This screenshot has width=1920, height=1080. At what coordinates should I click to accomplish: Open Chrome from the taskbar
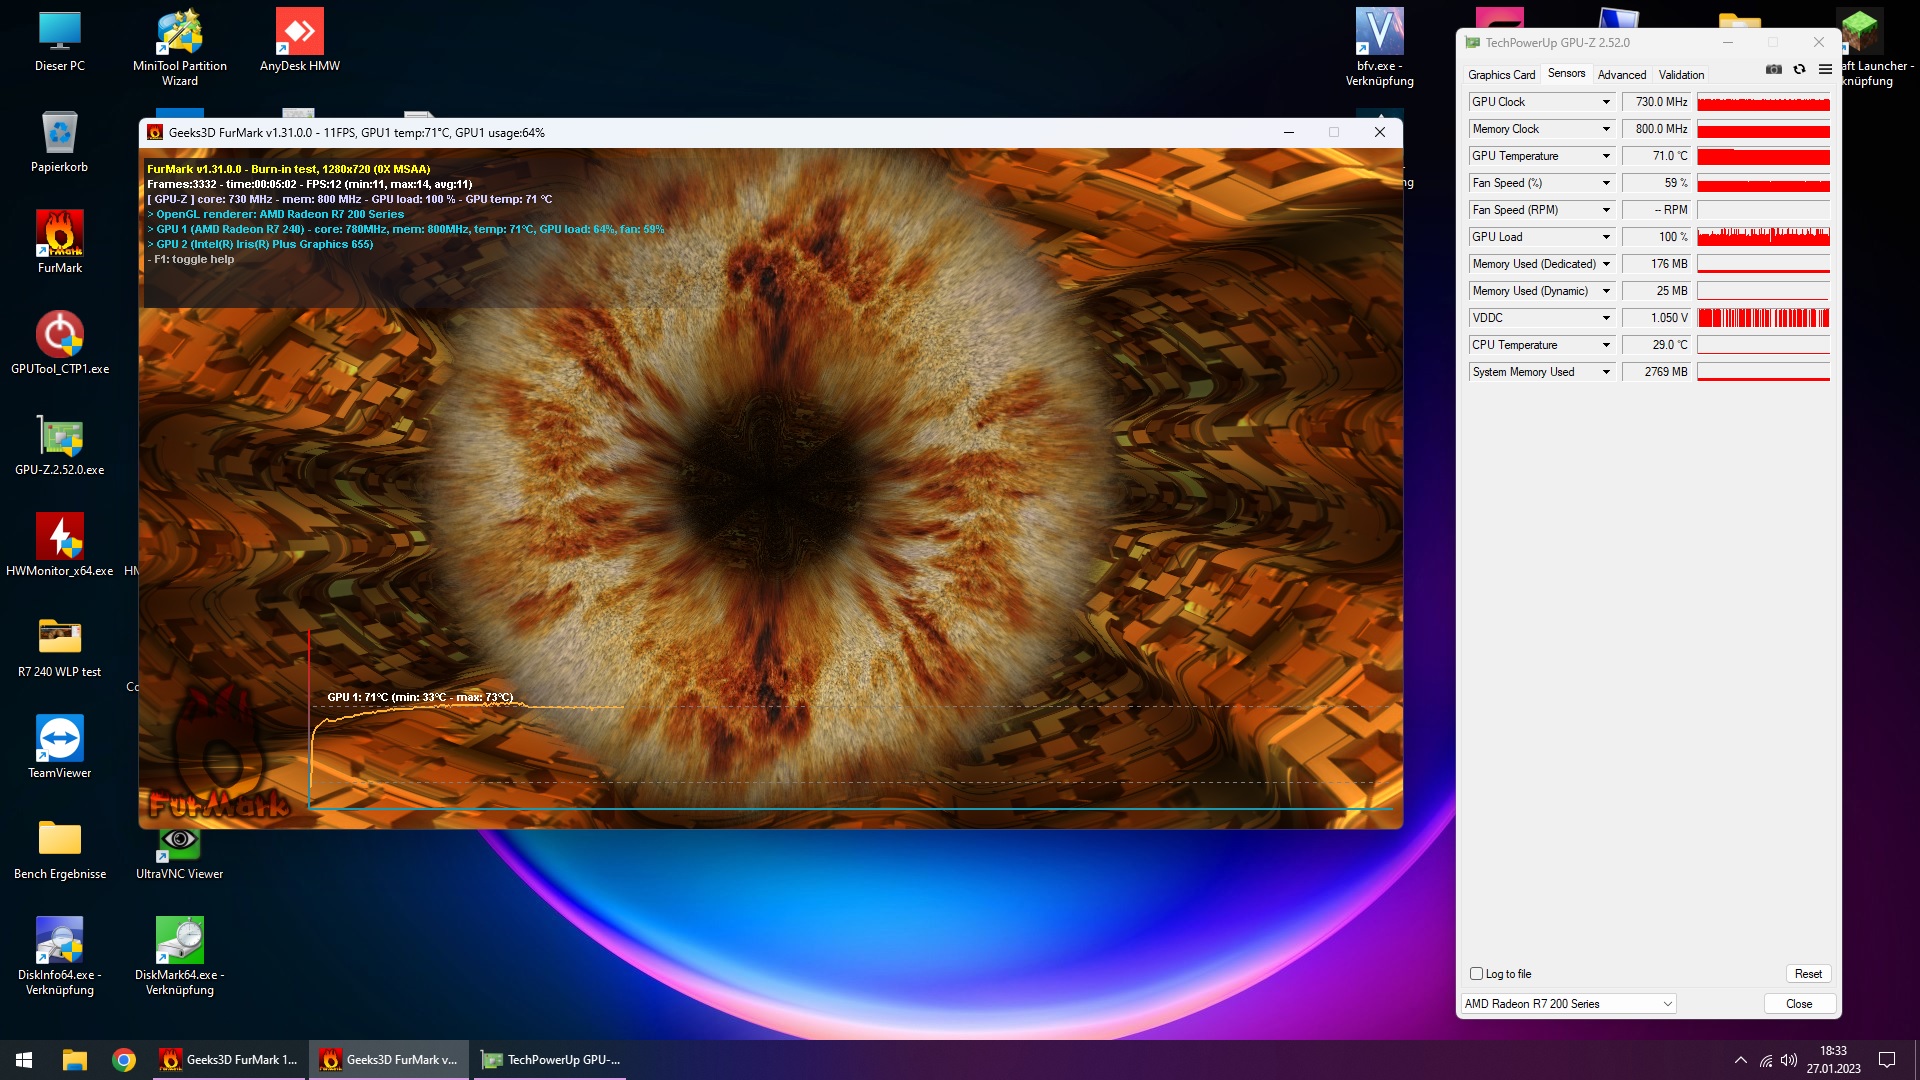124,1060
